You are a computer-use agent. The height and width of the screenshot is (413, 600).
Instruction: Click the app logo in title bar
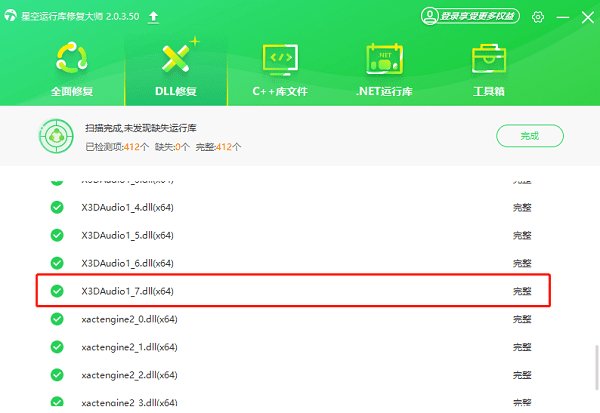(10, 16)
